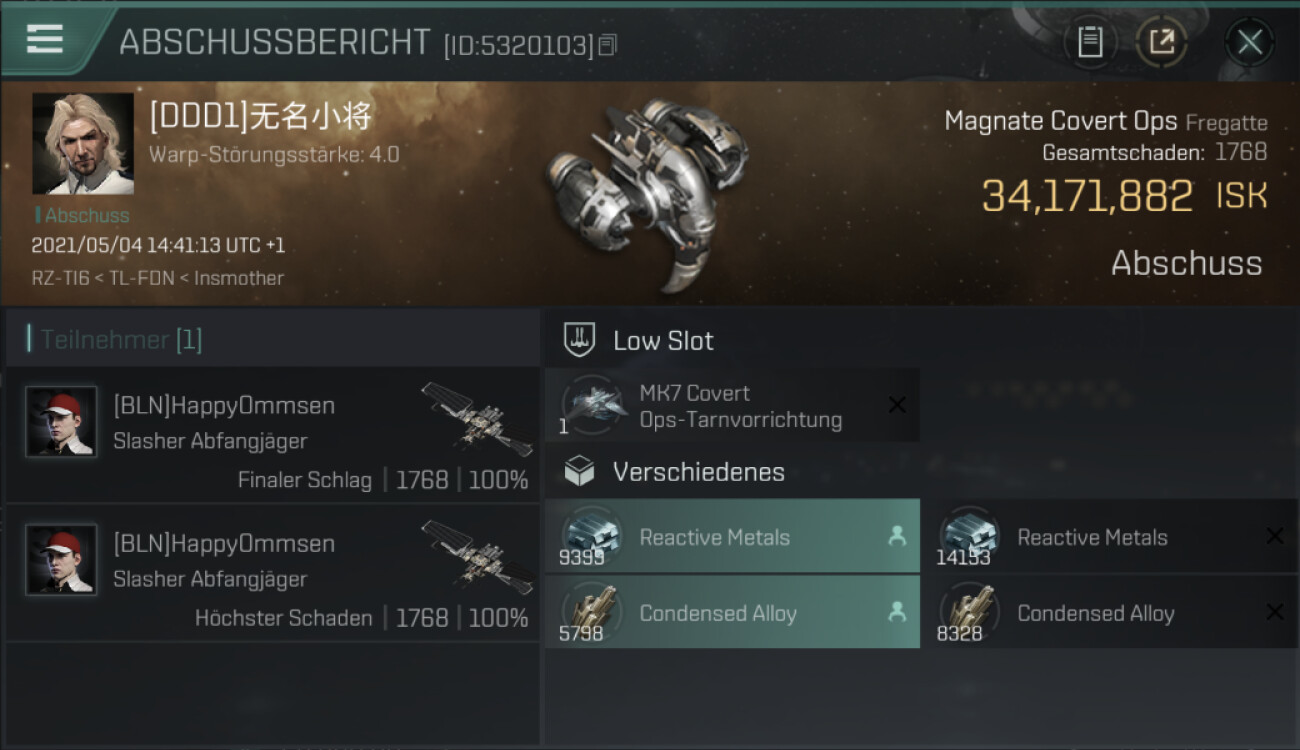Select the dropped Condensed Alloy 5798 entry
Image resolution: width=1300 pixels, height=750 pixels.
[732, 612]
